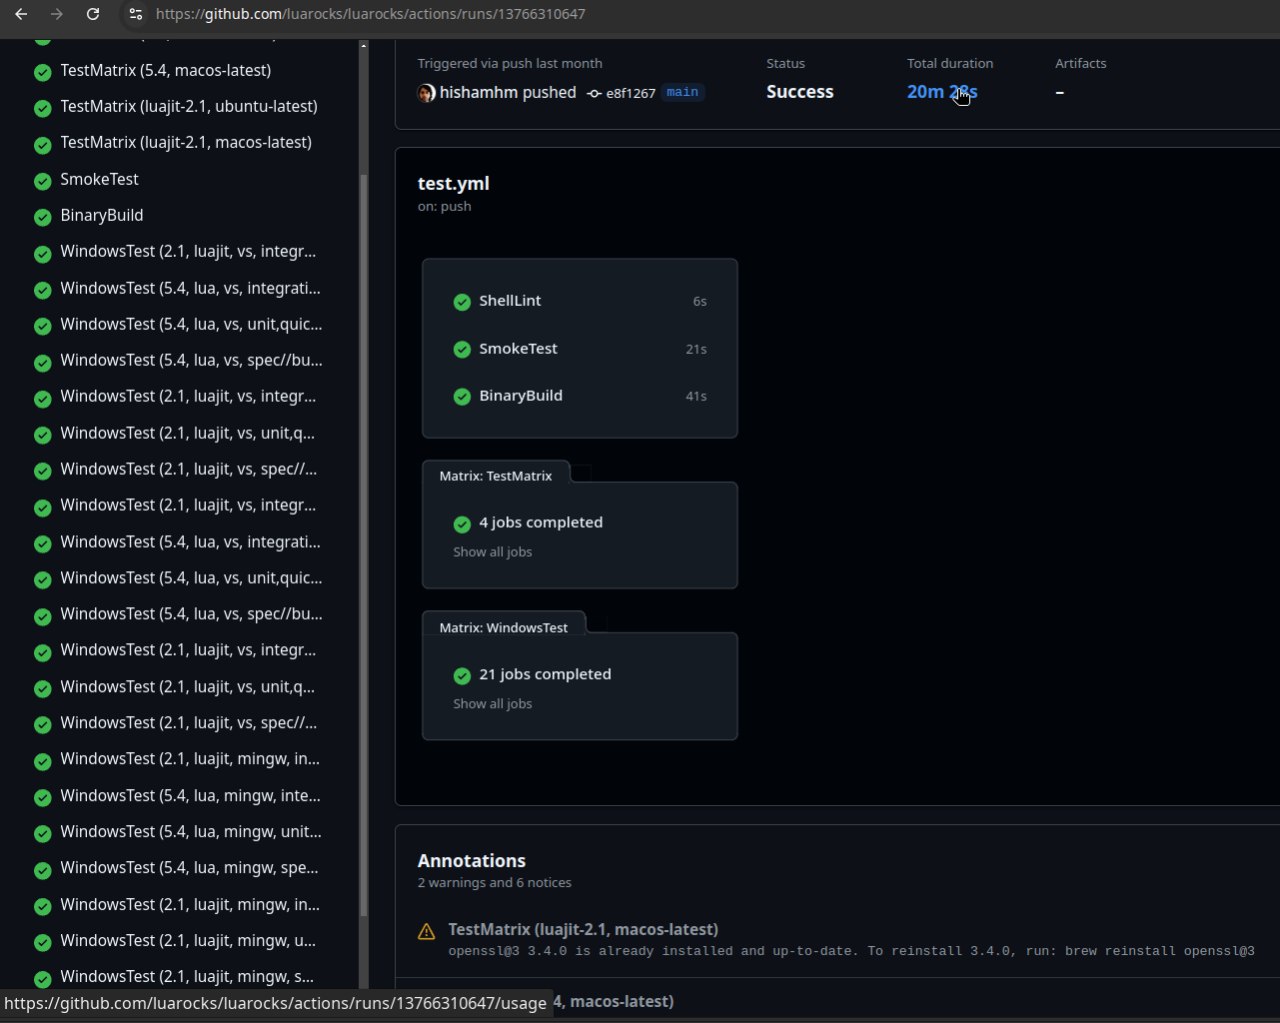Click status icon of WindowsTest (5.4, lua, mingw, inte...
1280x1023 pixels.
(42, 798)
